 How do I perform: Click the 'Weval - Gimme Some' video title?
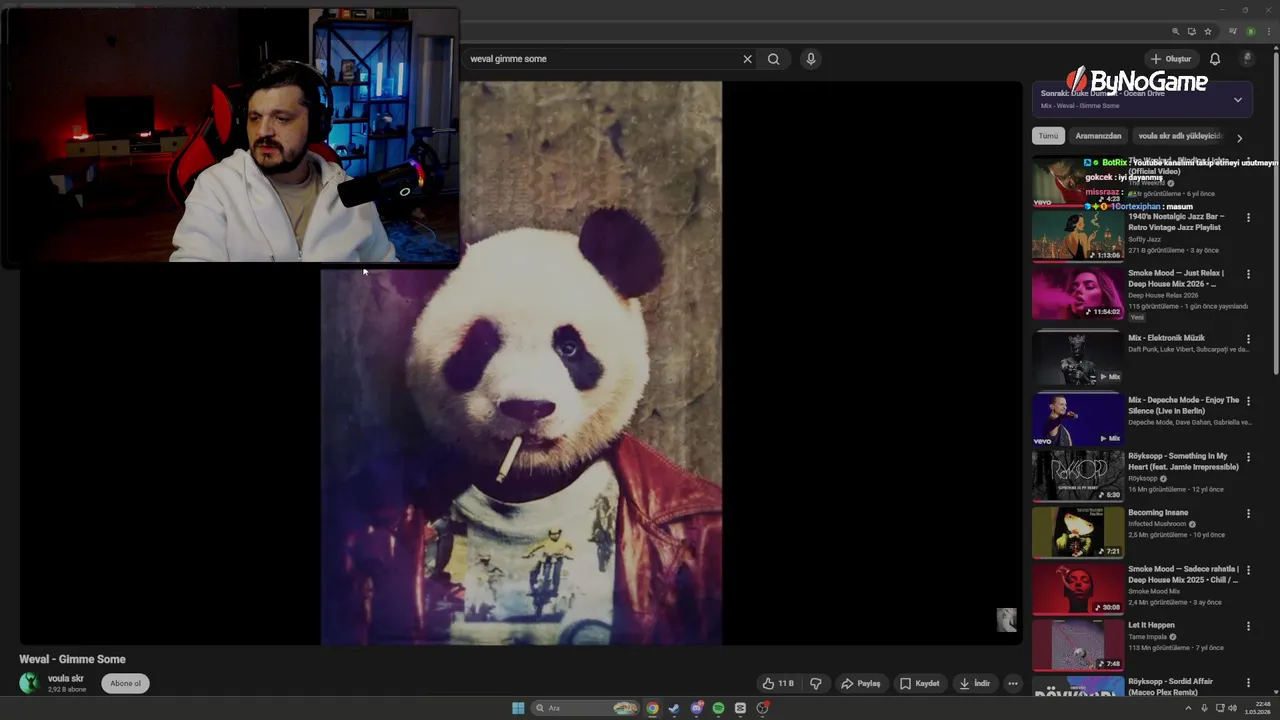click(x=72, y=660)
